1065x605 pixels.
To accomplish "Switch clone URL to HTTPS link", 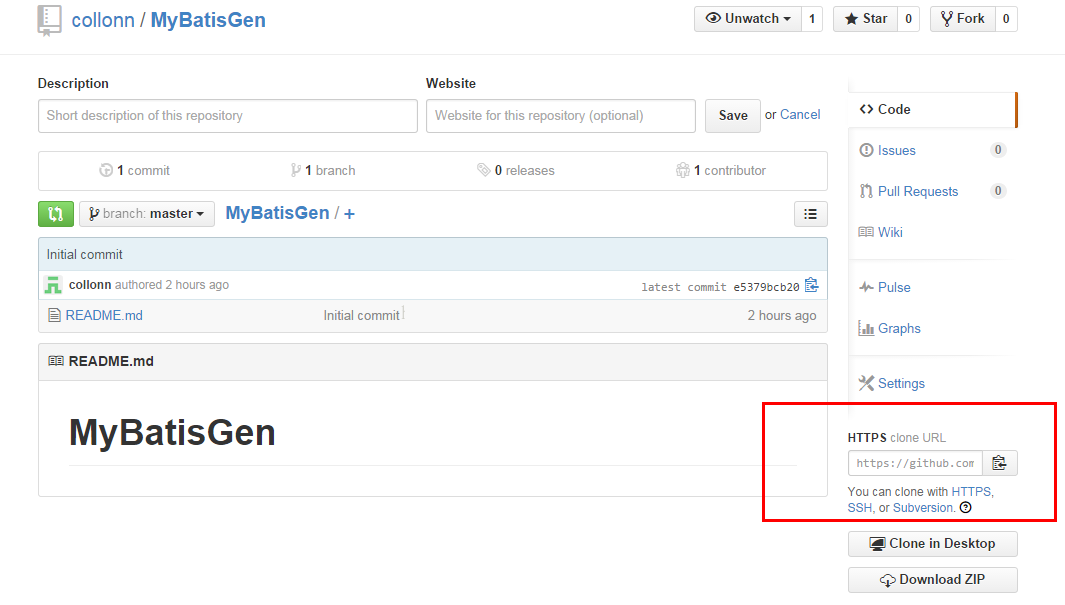I will pyautogui.click(x=971, y=492).
